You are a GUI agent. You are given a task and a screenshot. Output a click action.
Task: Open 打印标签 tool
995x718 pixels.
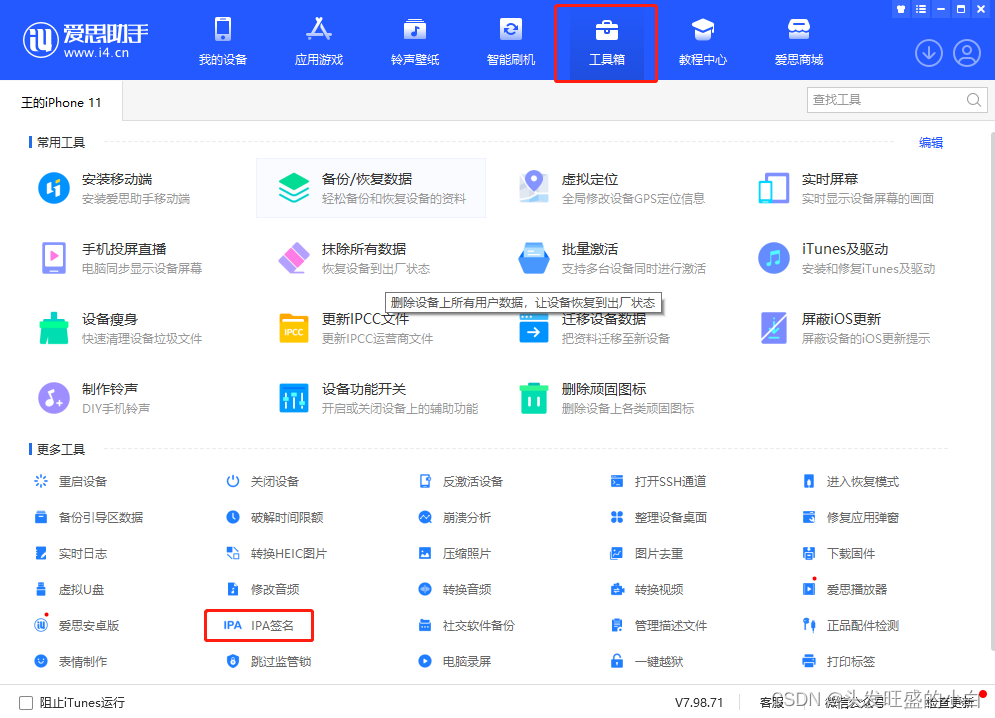click(839, 661)
